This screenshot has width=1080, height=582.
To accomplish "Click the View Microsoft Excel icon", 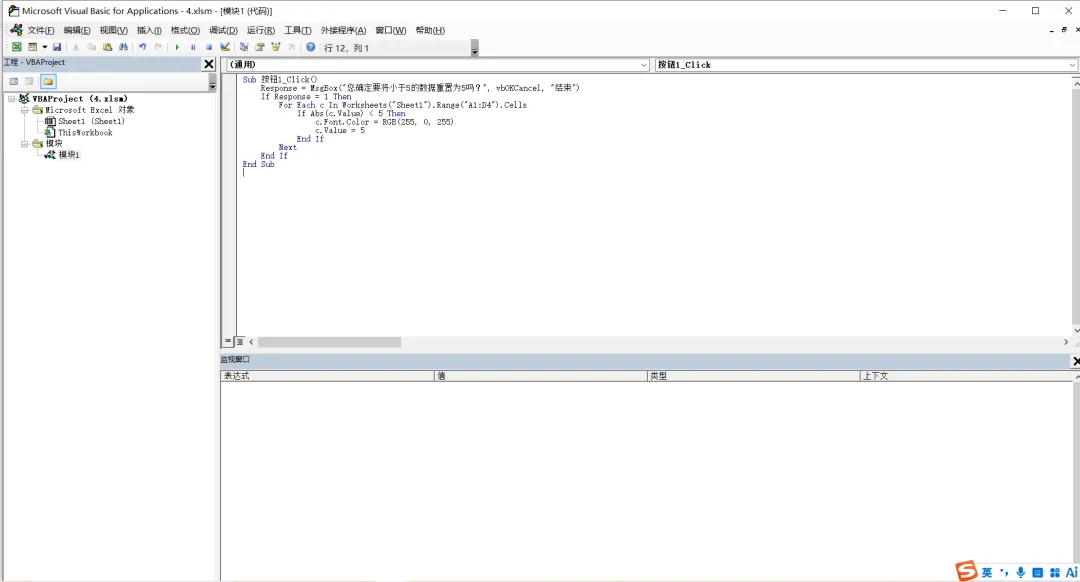I will point(17,47).
